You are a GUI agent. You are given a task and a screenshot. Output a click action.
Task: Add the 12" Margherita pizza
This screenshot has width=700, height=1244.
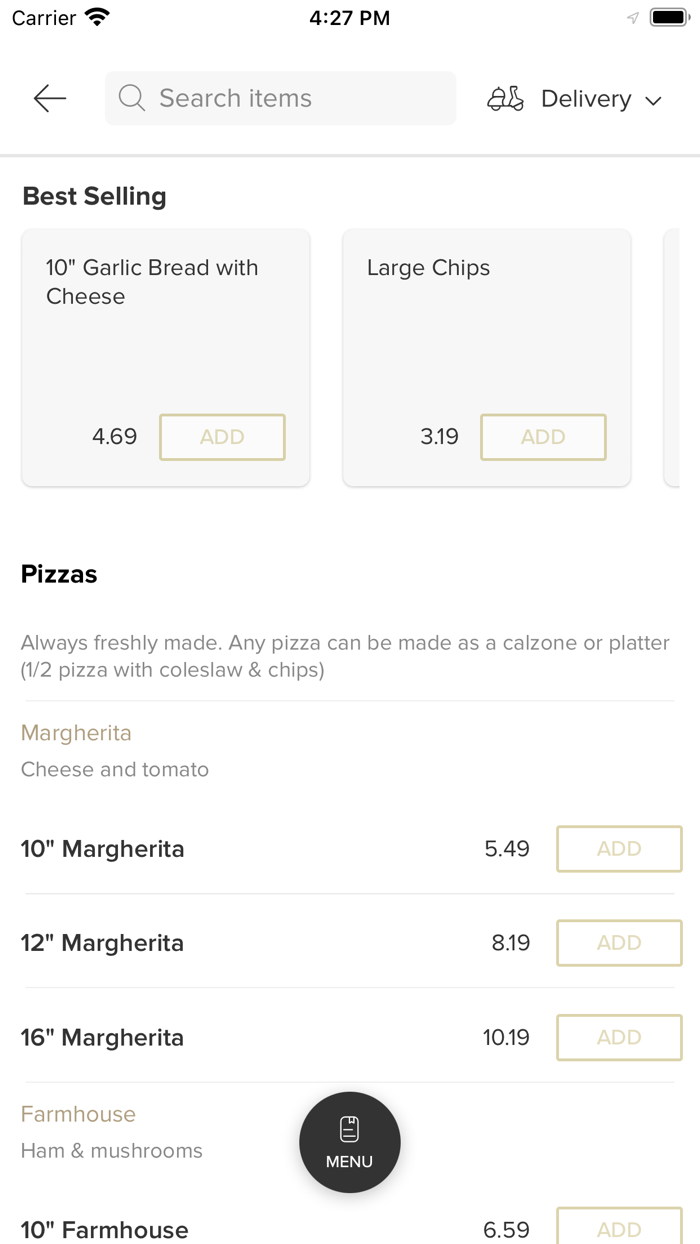[619, 943]
